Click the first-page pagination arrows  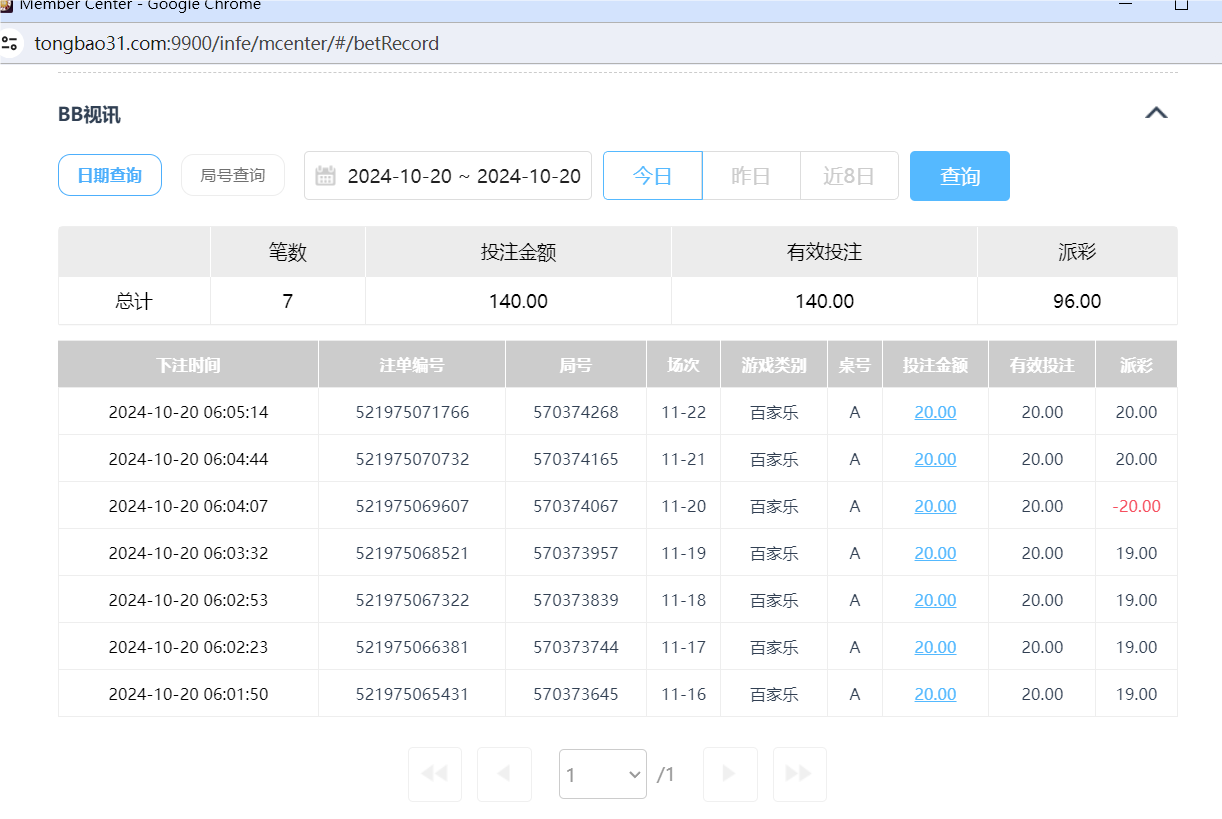point(434,774)
